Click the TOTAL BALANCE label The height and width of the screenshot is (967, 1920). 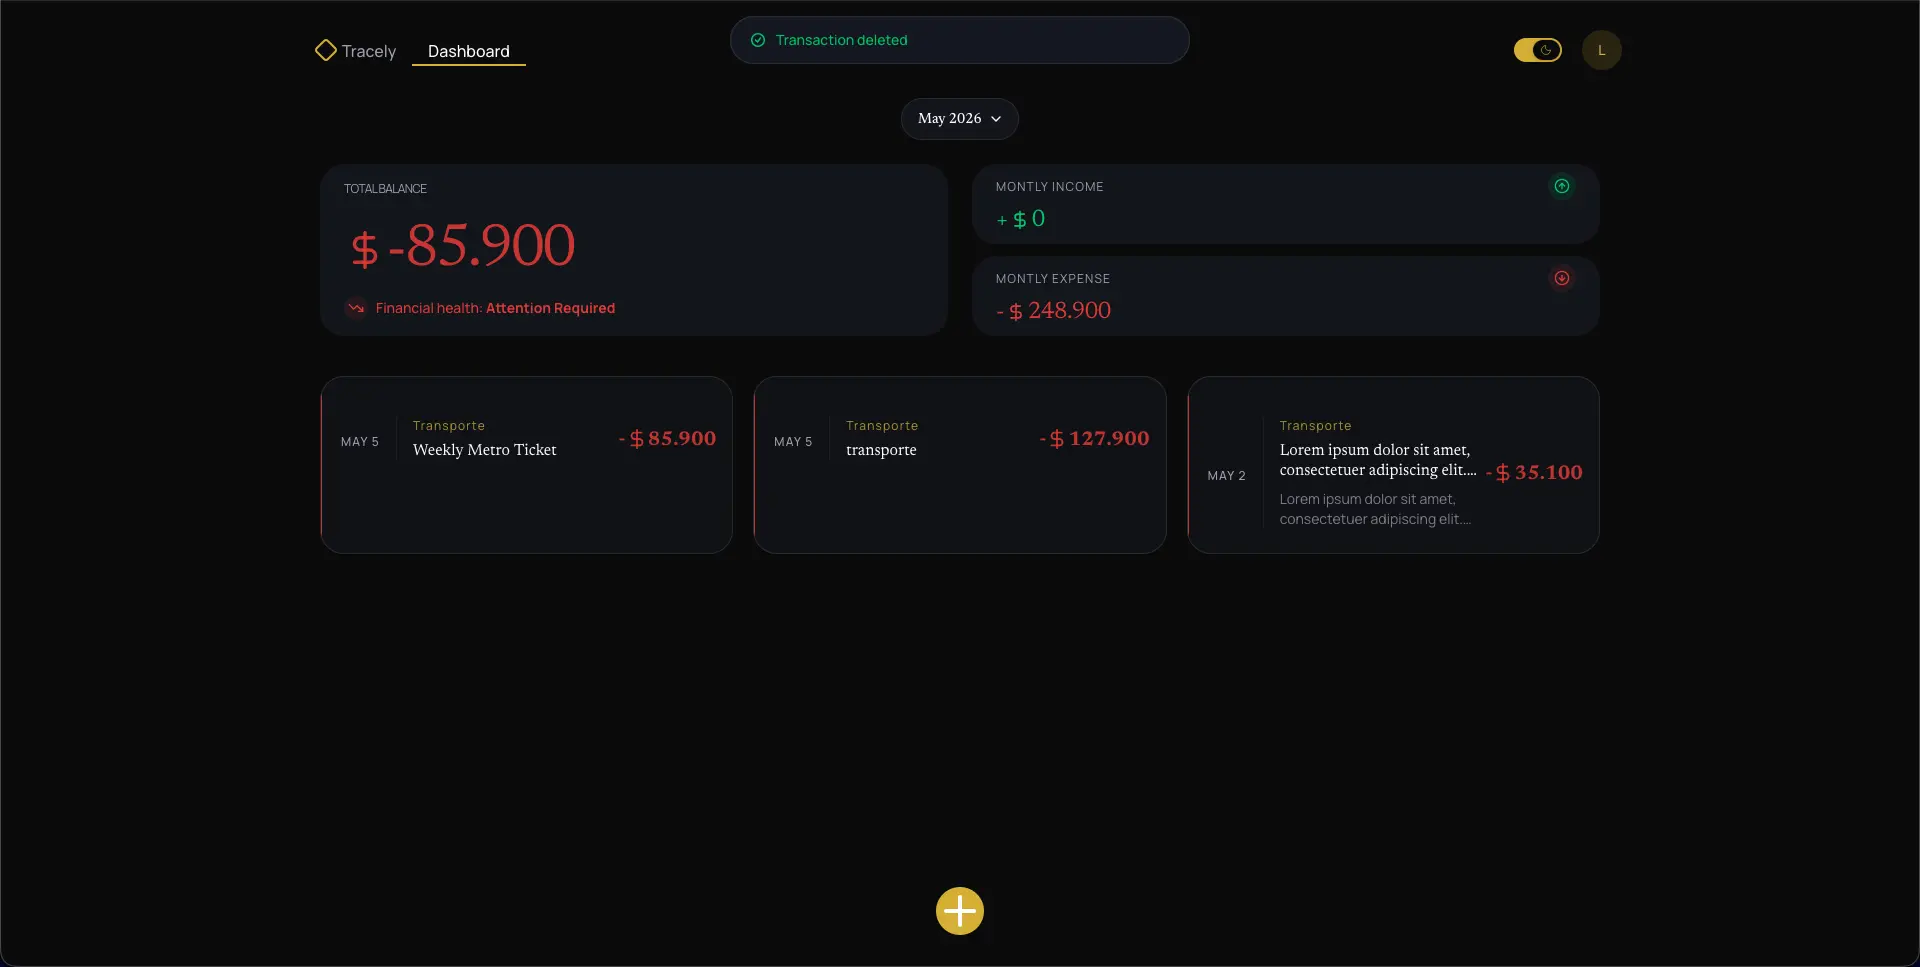[x=385, y=189]
